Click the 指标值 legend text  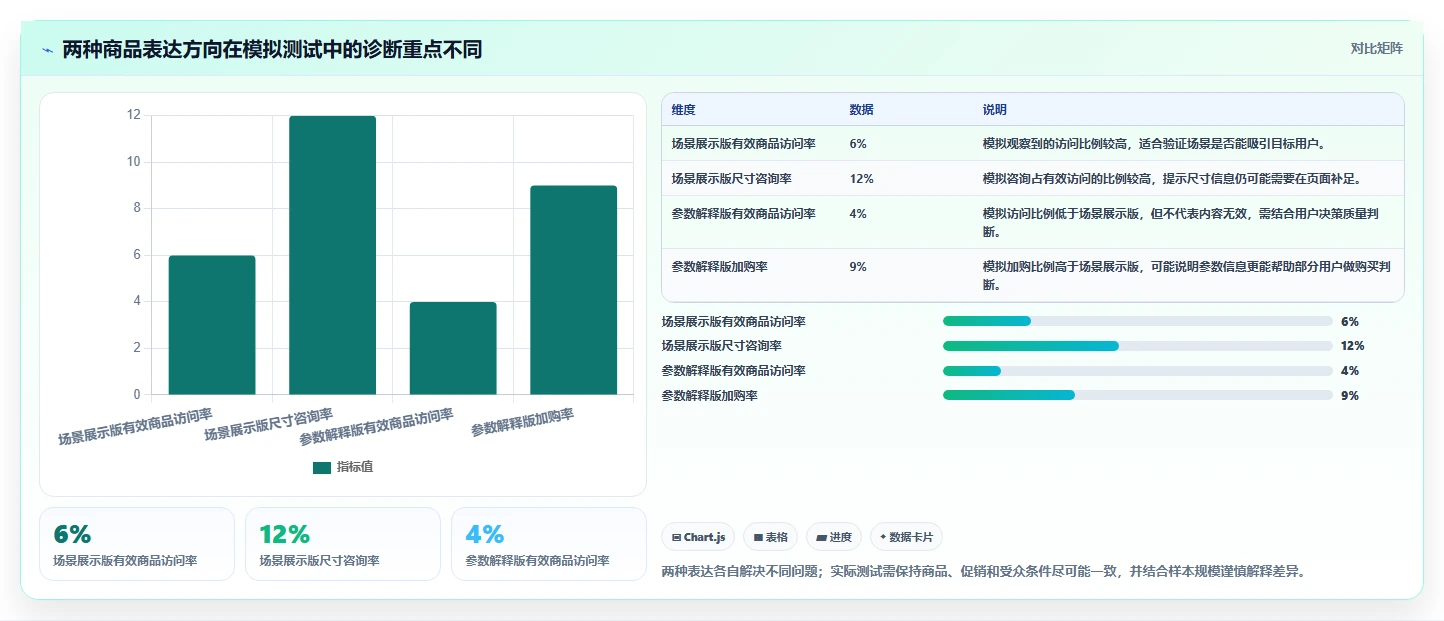coord(355,467)
